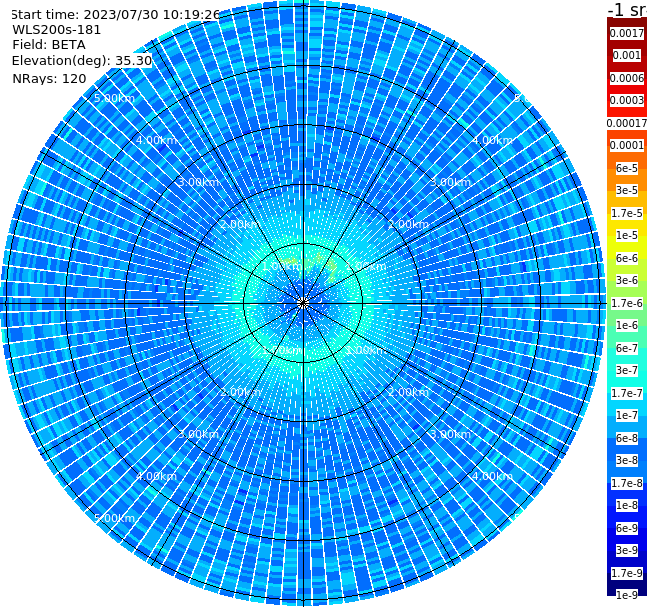The image size is (647, 607).
Task: Select the 1.7e-7 cyan colorbar label
Action: (627, 393)
